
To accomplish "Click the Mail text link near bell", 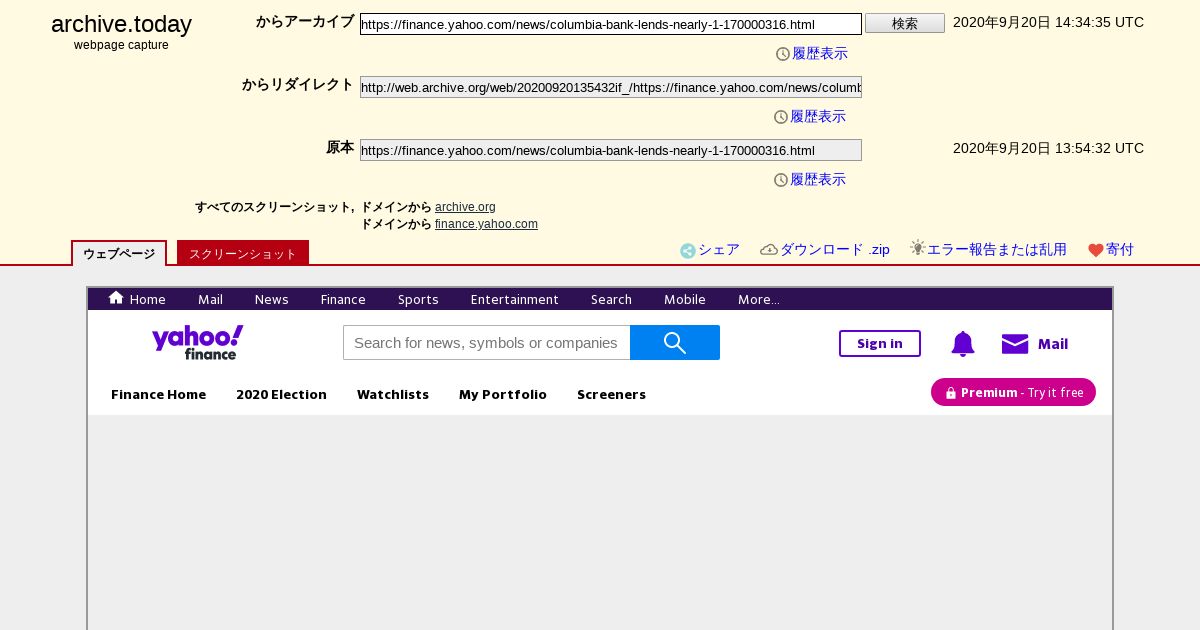I will pyautogui.click(x=1053, y=344).
